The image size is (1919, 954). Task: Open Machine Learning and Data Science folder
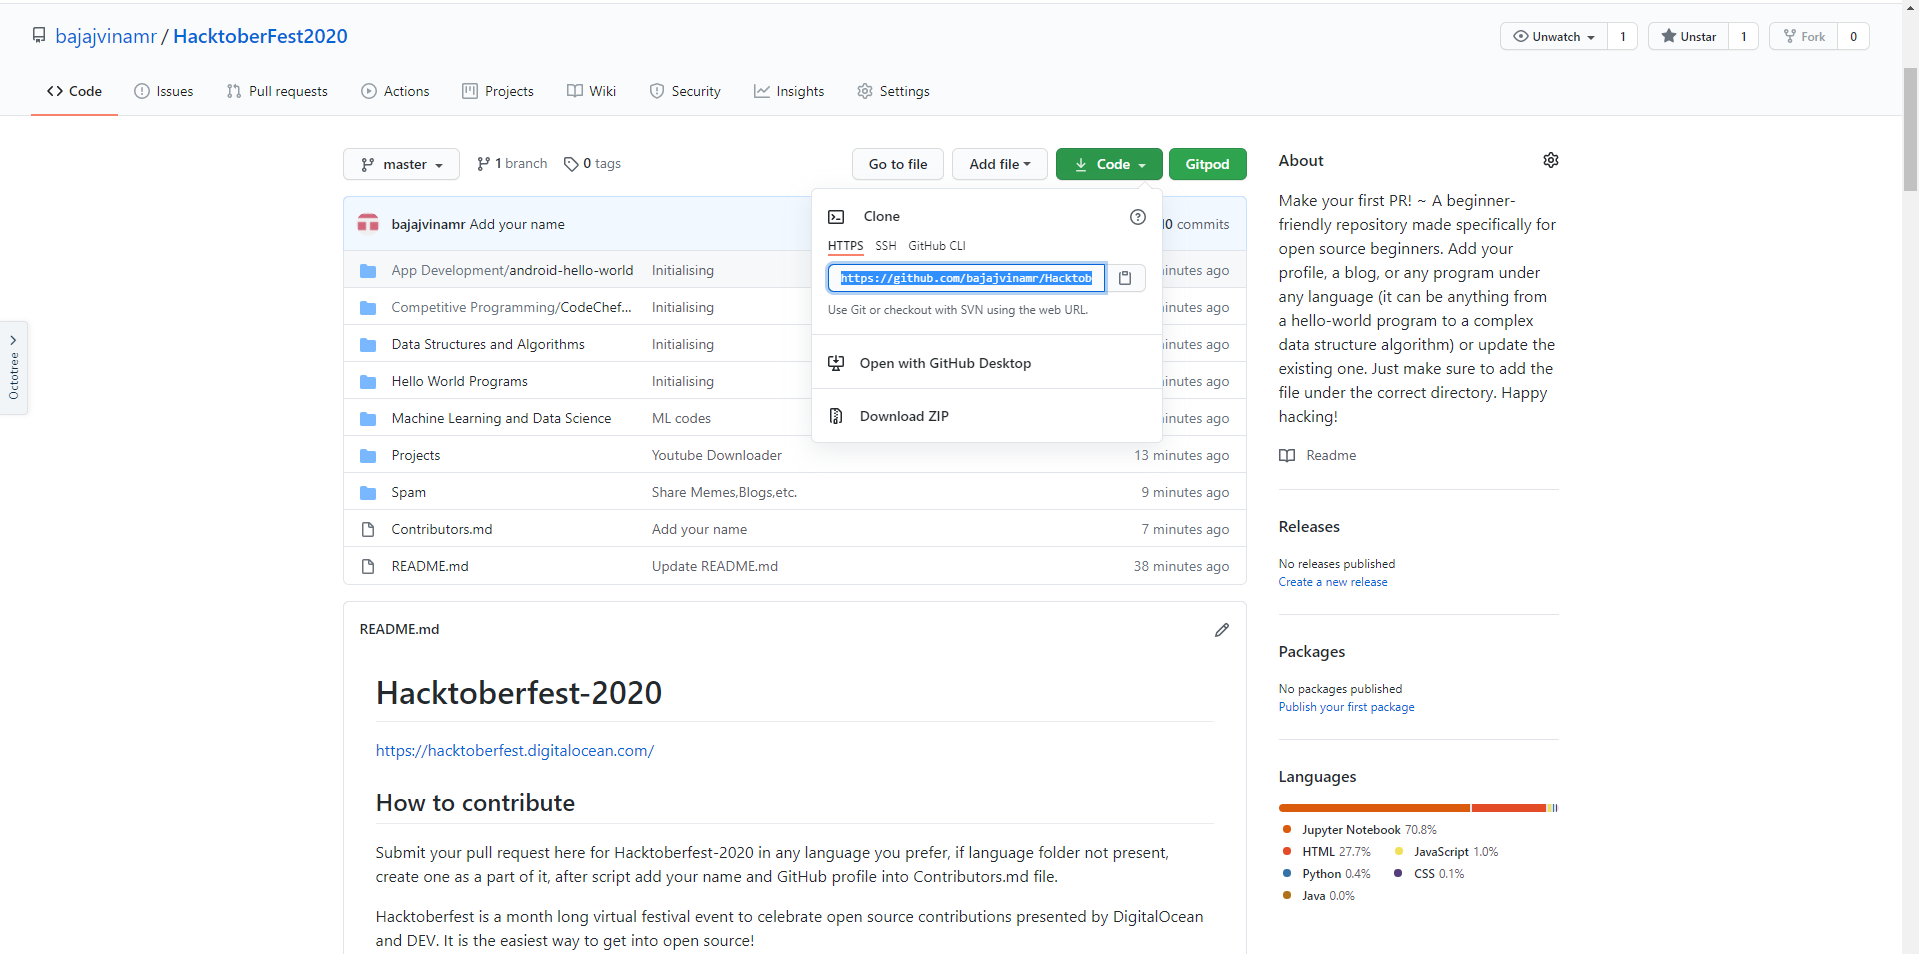coord(501,419)
